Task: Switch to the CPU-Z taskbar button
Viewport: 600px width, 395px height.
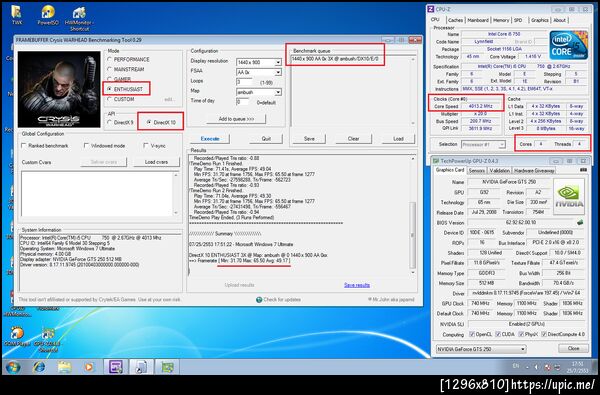Action: click(116, 367)
